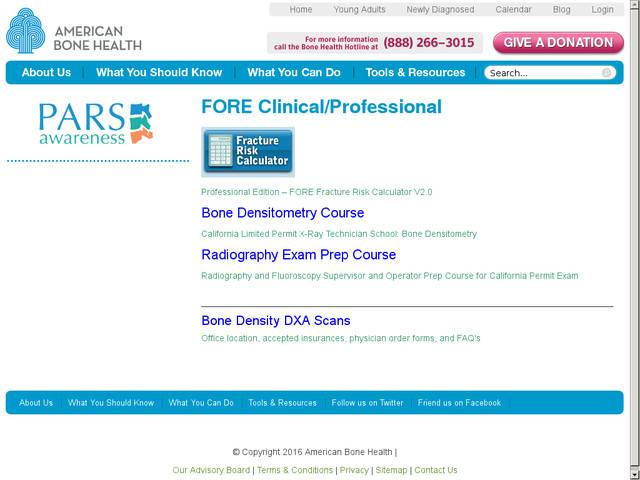Image resolution: width=640 pixels, height=480 pixels.
Task: Open Office location, accepted insurances description link
Action: (341, 338)
